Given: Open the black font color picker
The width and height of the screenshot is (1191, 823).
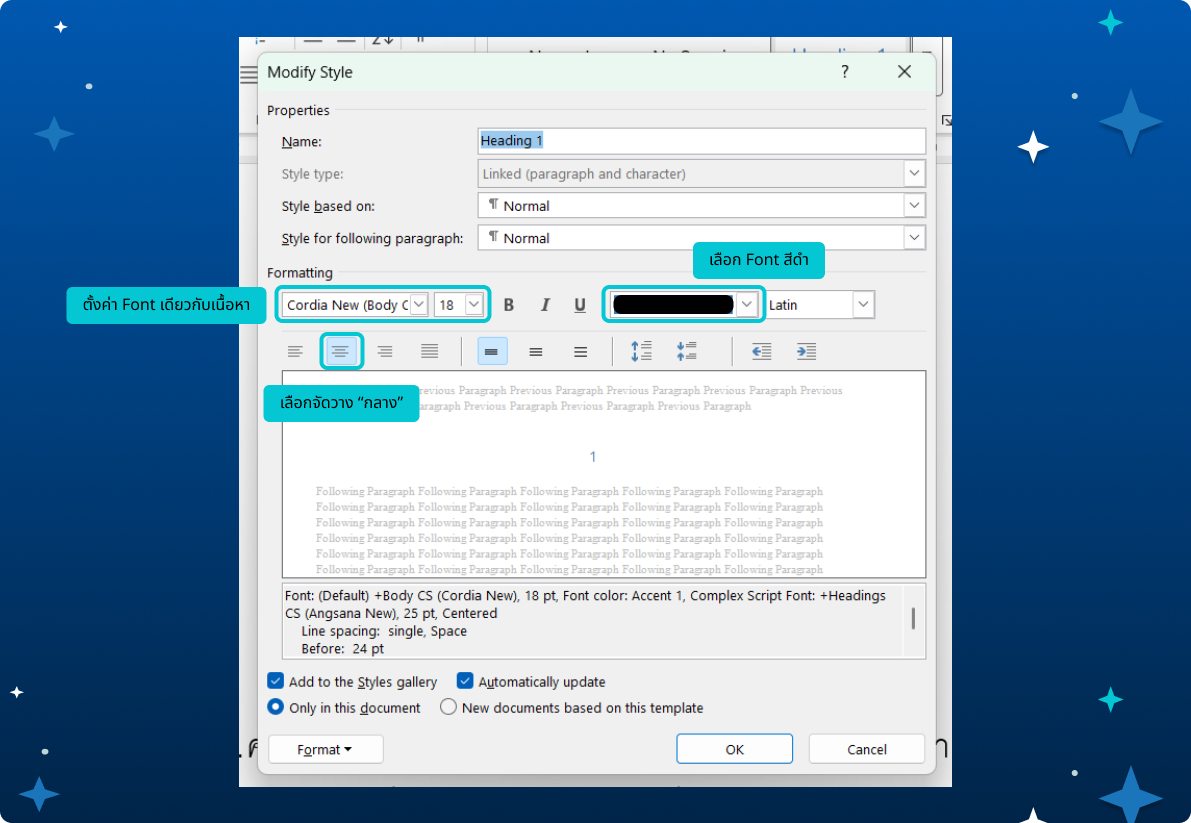Looking at the screenshot, I should coord(746,305).
